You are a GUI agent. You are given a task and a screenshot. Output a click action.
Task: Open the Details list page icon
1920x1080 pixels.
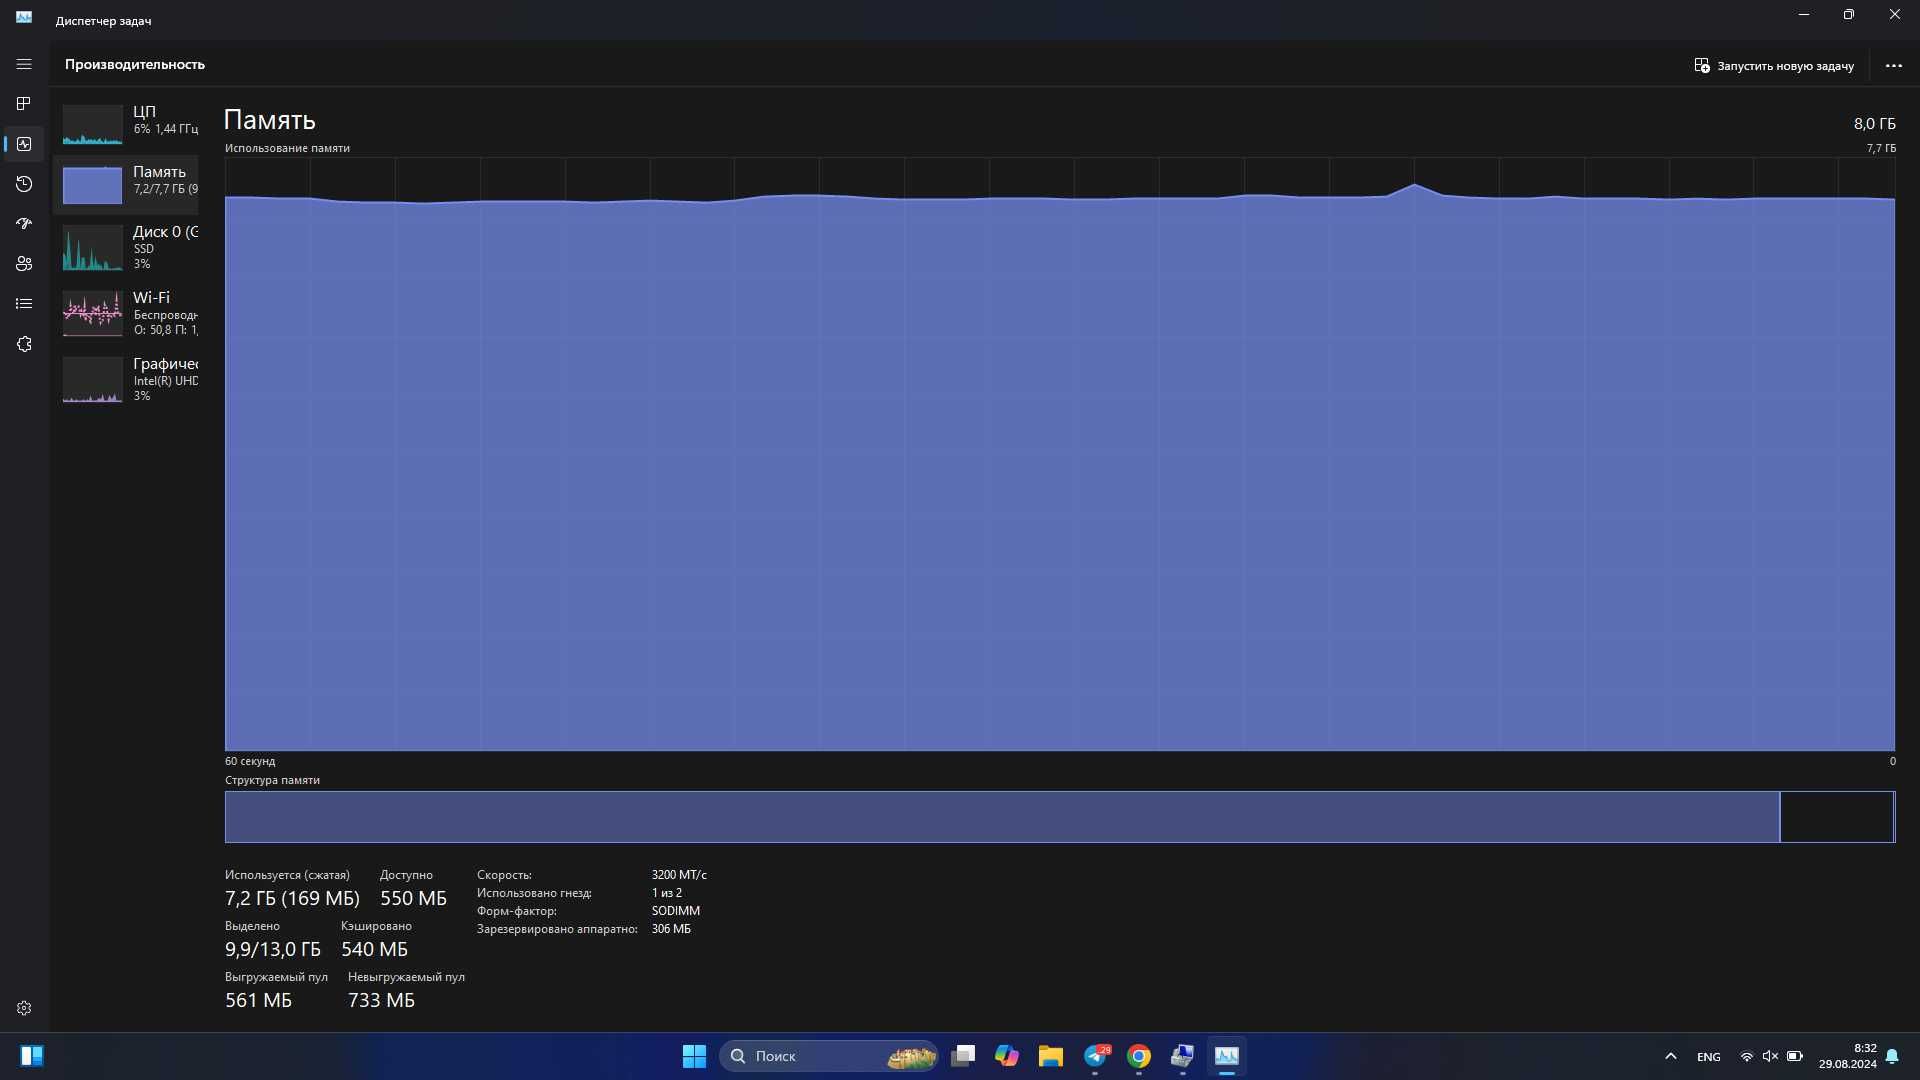click(24, 304)
